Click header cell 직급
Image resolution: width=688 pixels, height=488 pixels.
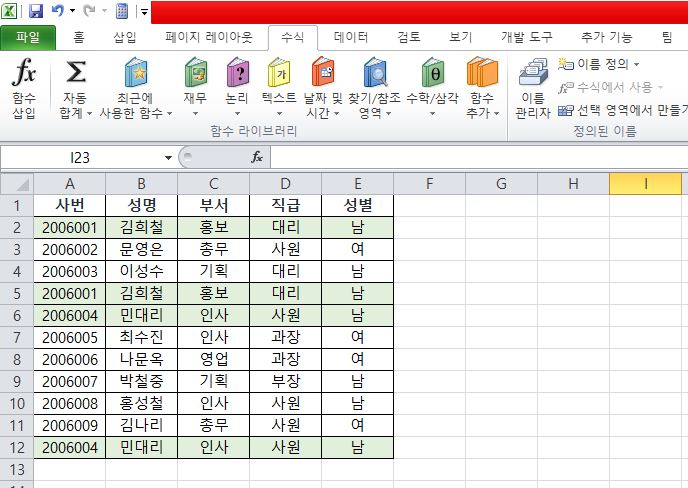286,205
